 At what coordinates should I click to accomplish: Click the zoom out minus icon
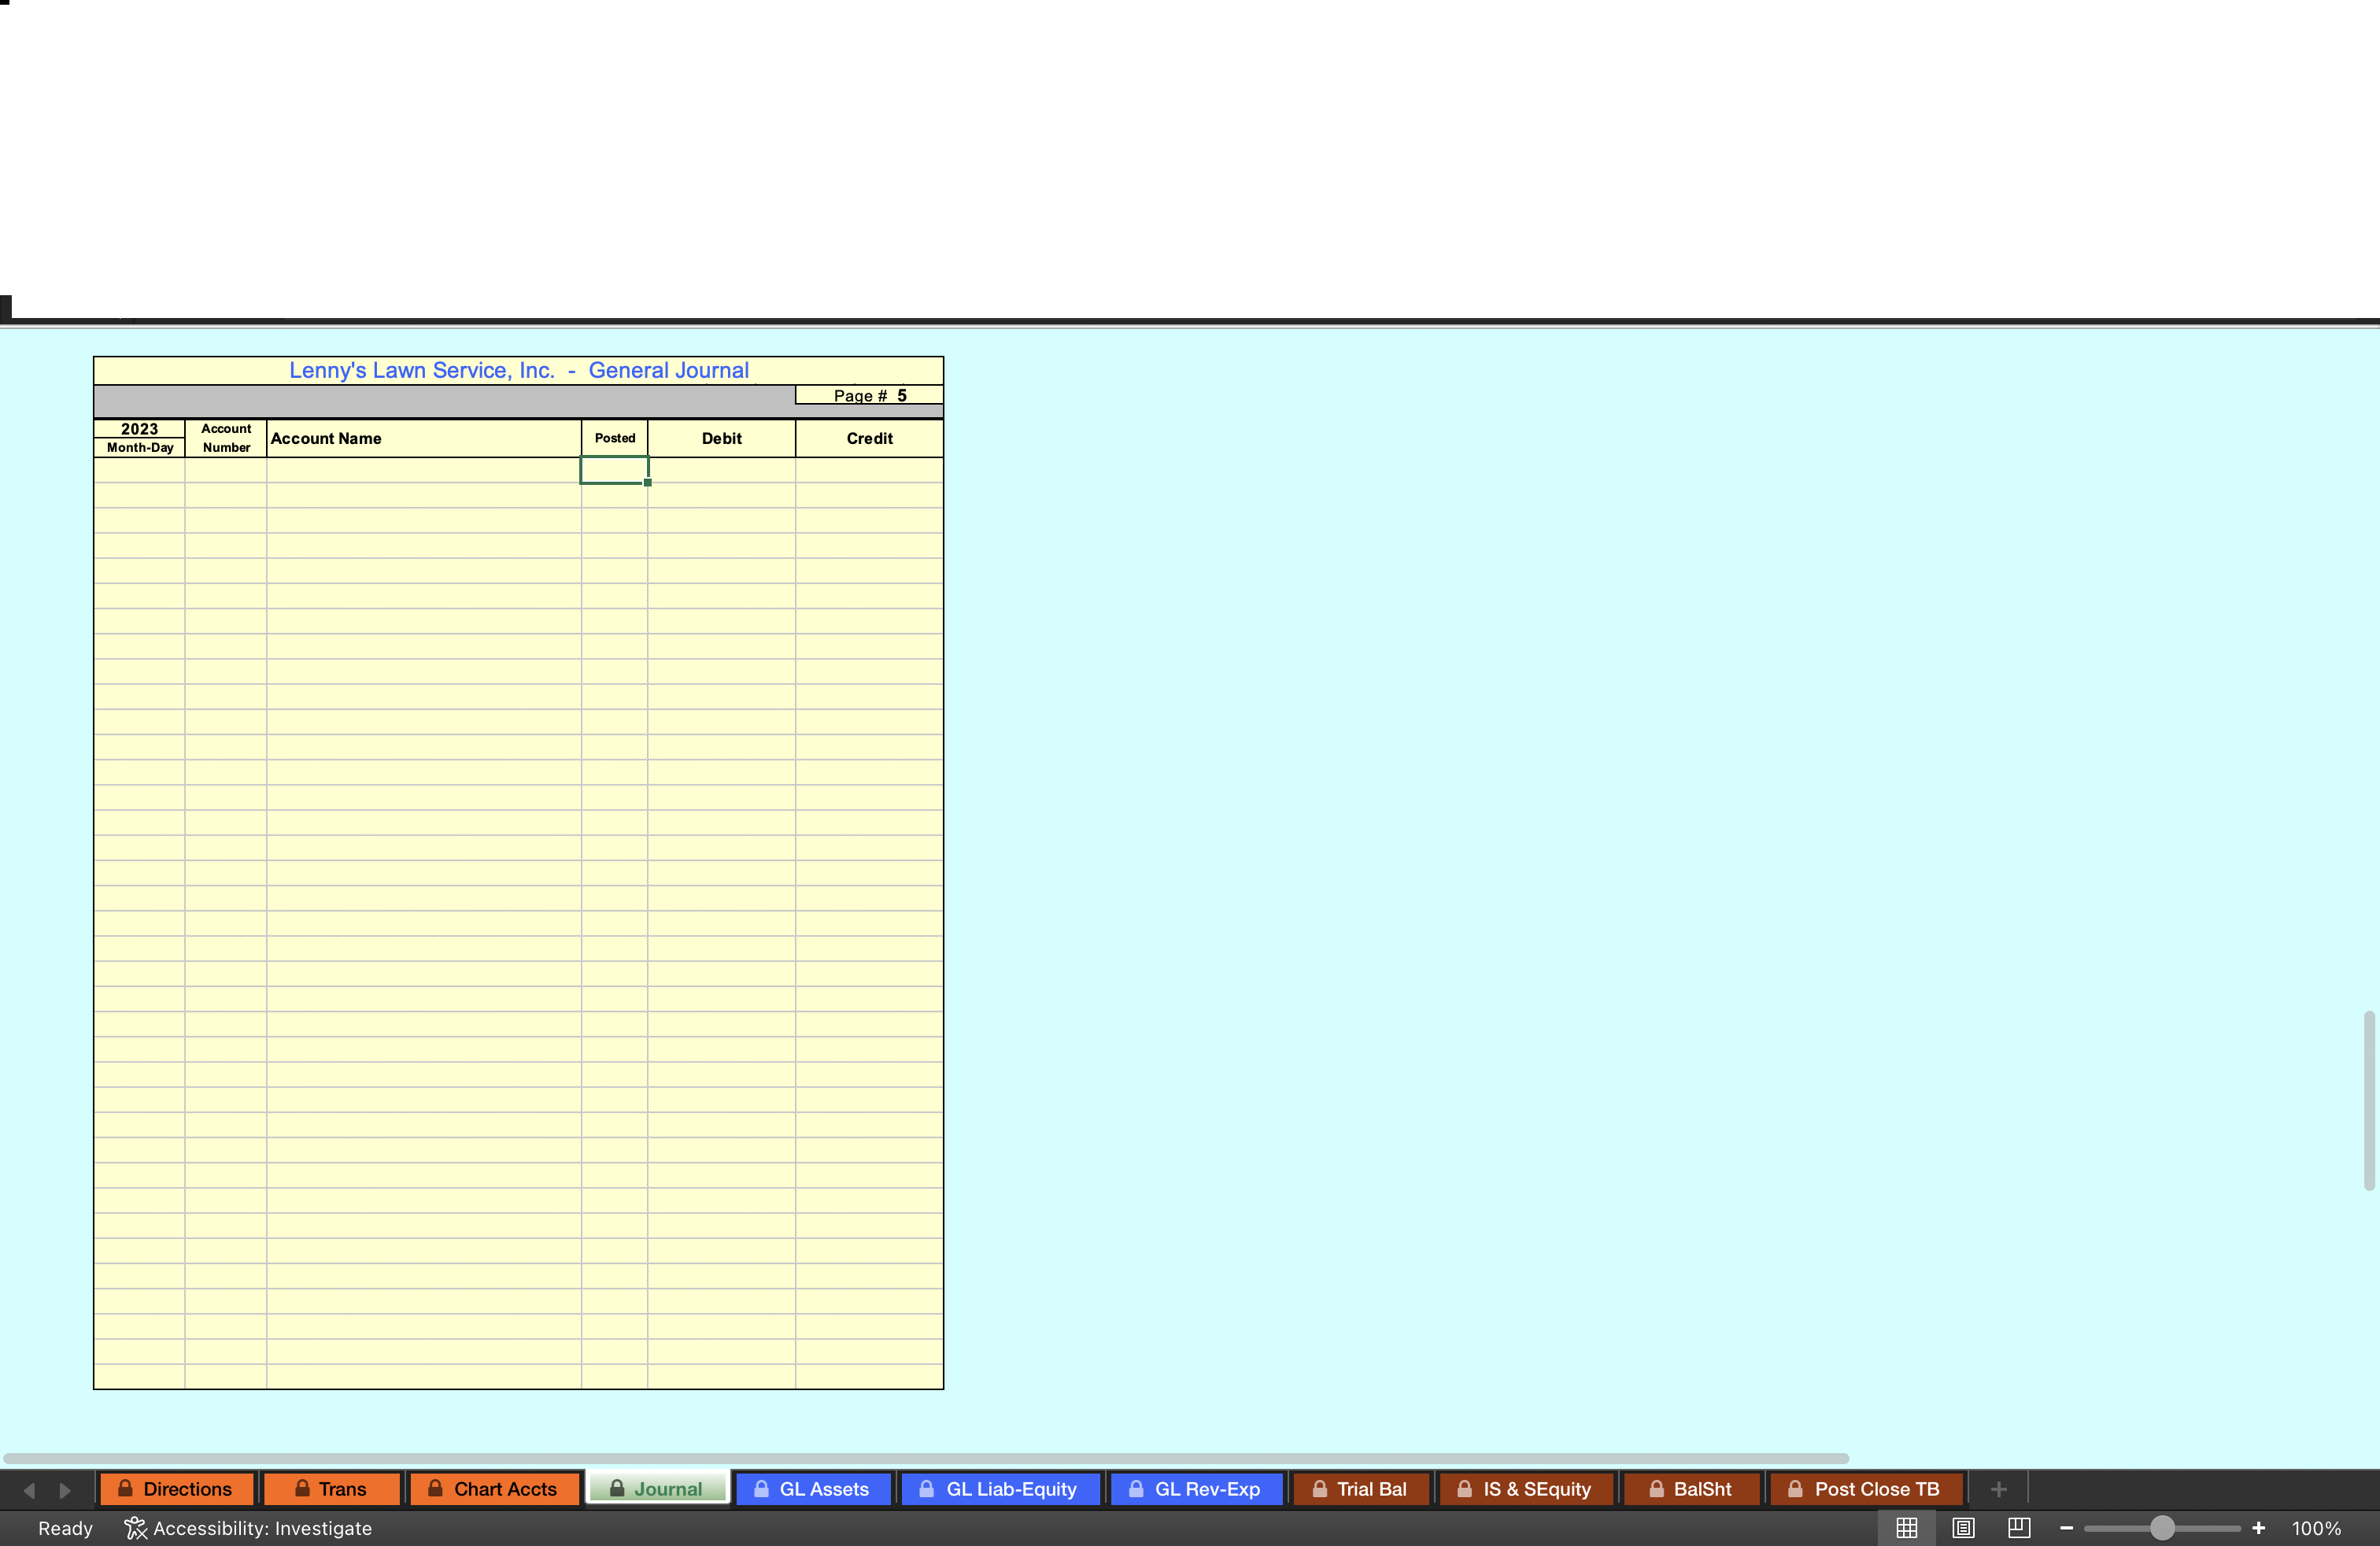pos(2066,1528)
